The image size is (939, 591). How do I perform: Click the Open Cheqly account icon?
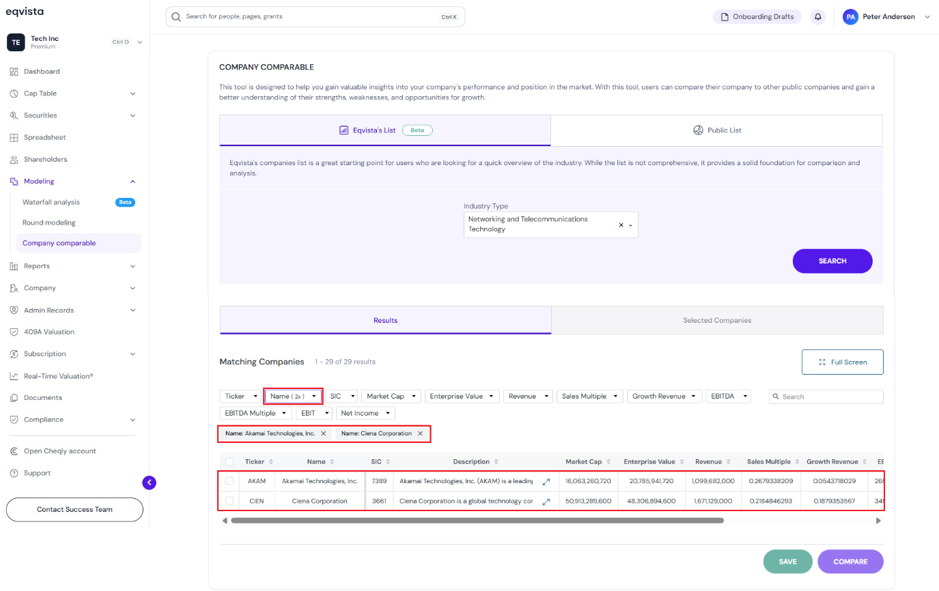14,451
